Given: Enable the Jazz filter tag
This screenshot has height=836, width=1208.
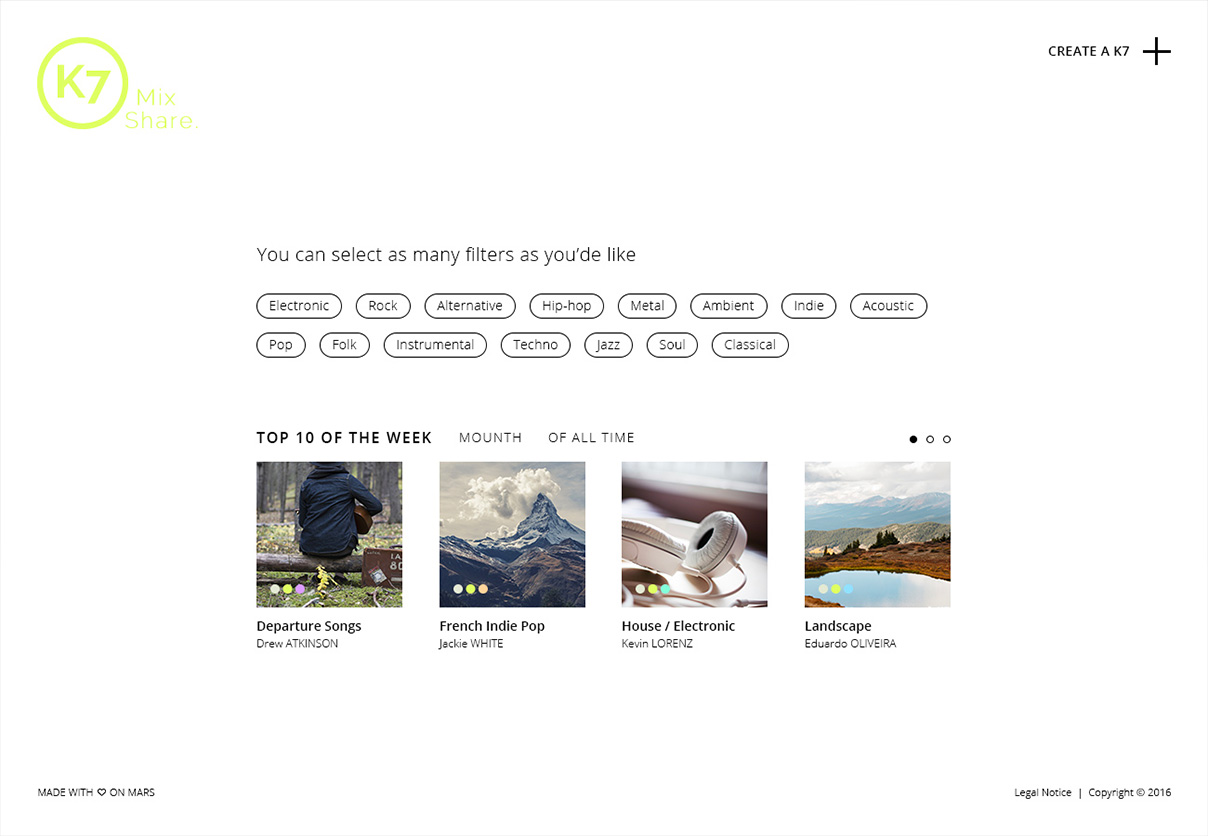Looking at the screenshot, I should tap(608, 345).
